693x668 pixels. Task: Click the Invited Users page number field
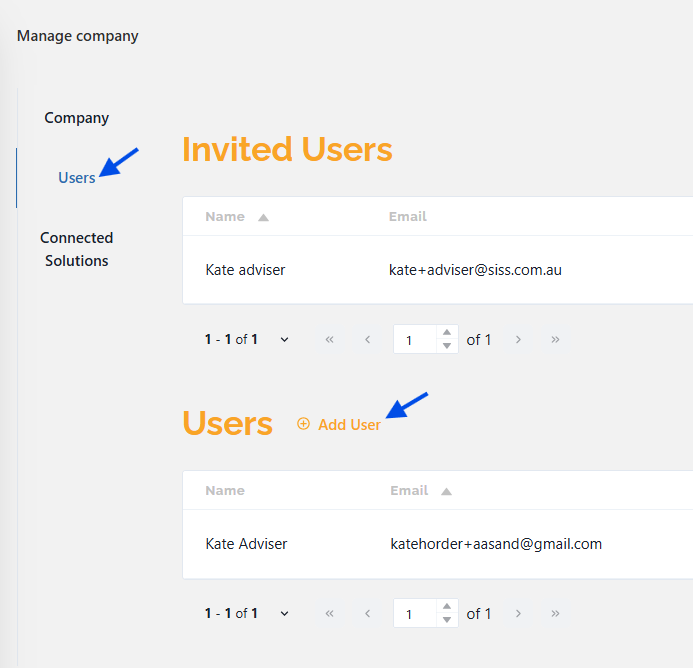[415, 340]
